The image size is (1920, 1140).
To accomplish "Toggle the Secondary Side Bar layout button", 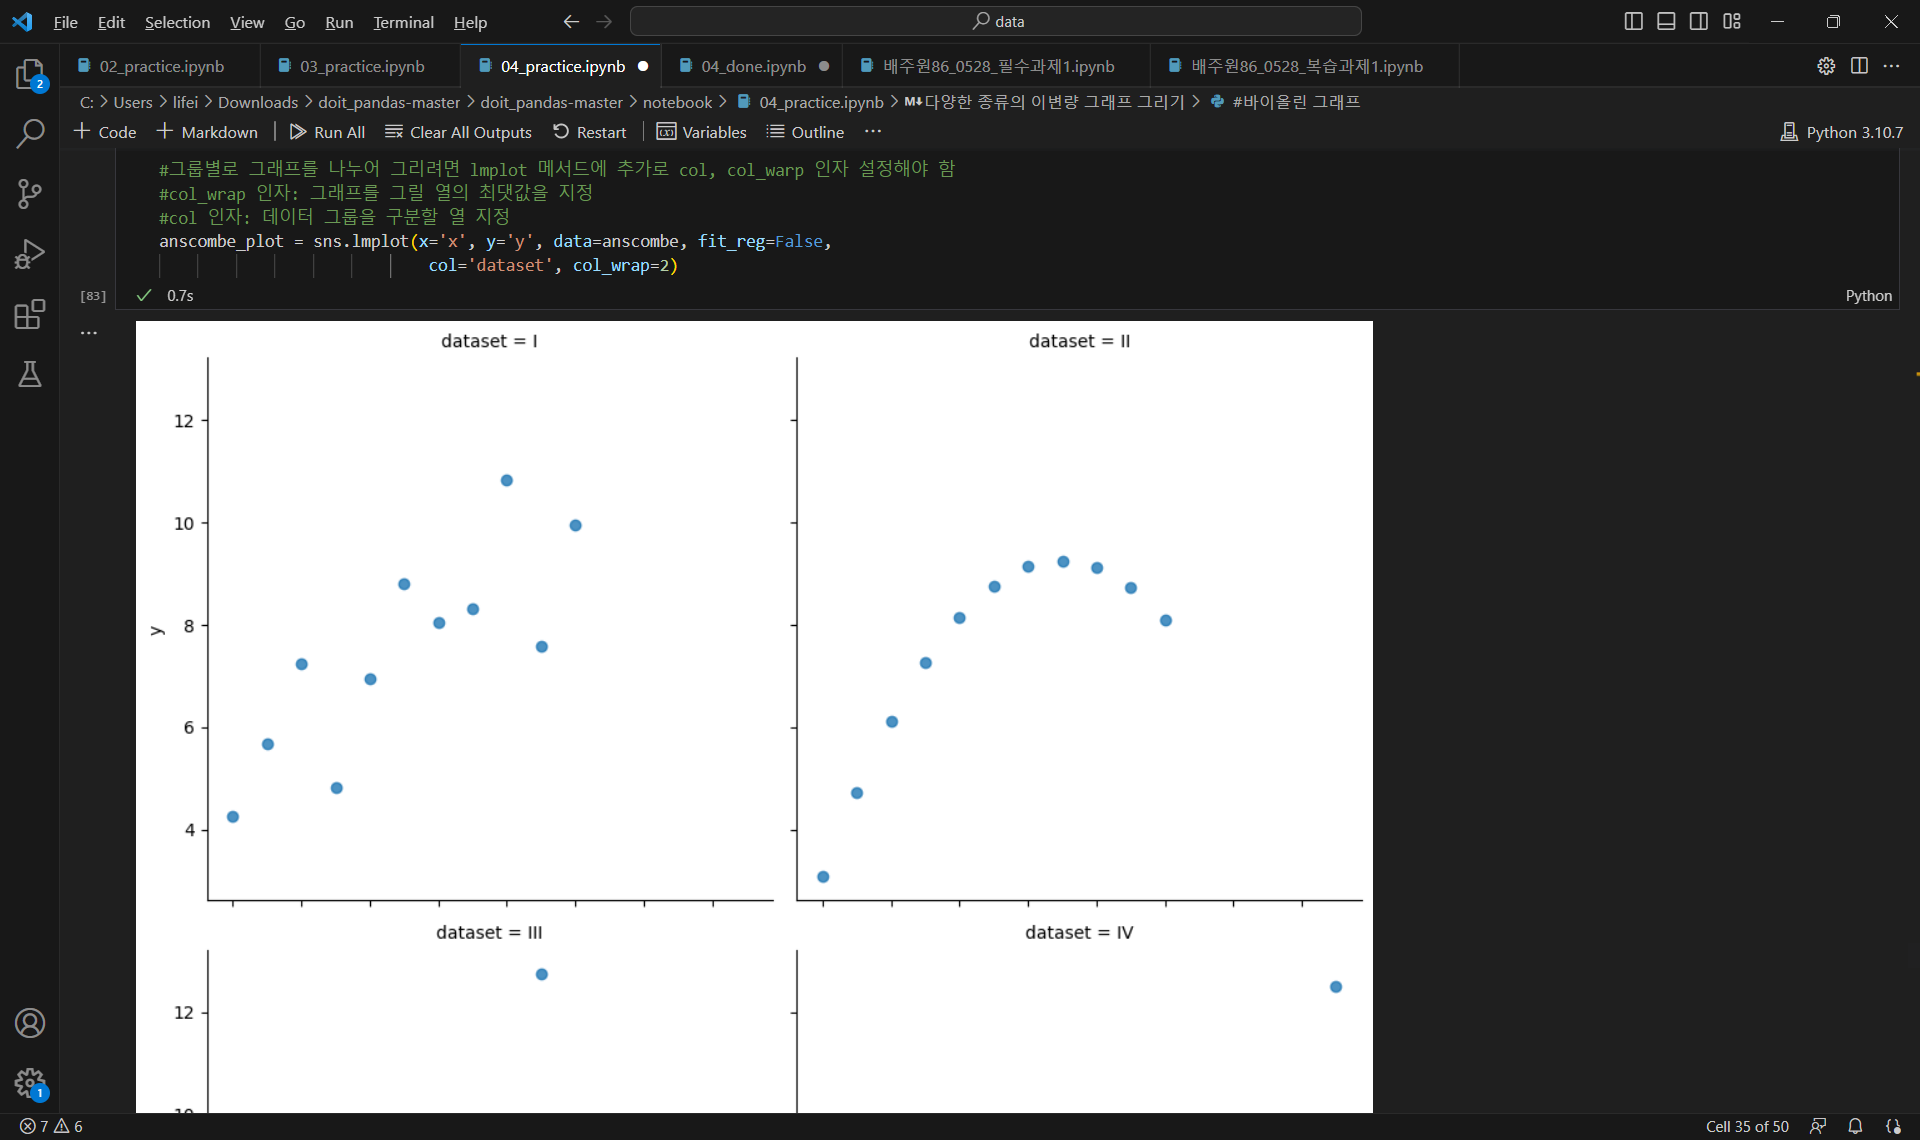I will tap(1699, 21).
